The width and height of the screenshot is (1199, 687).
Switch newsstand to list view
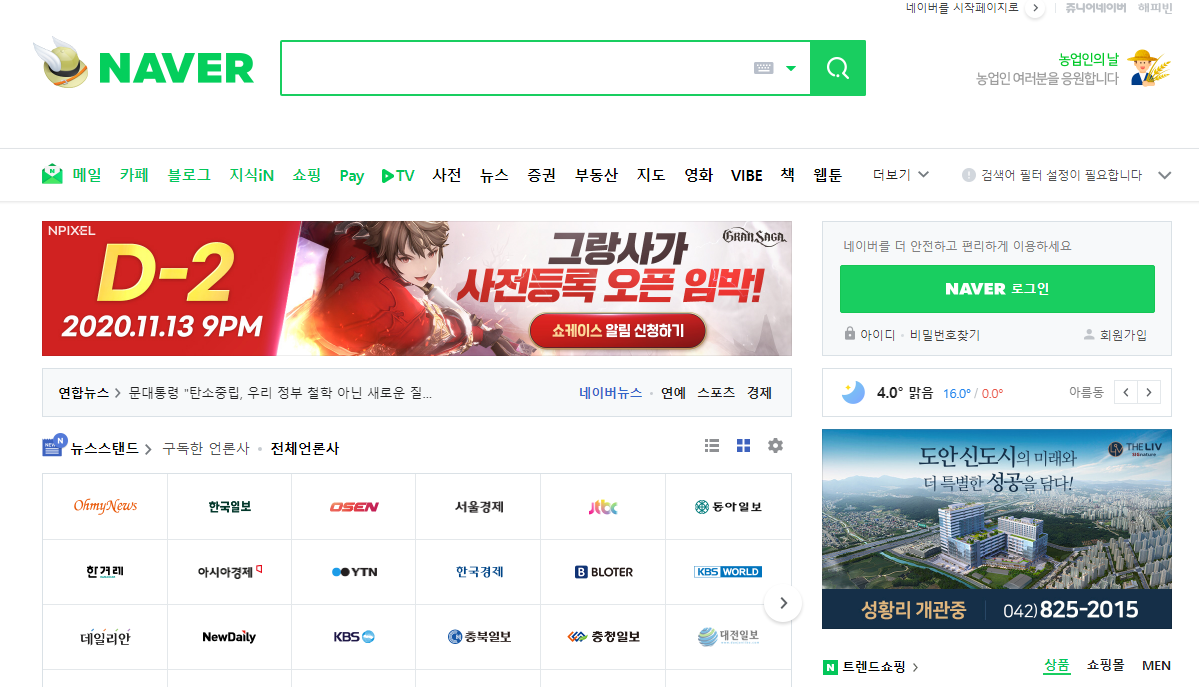[712, 445]
